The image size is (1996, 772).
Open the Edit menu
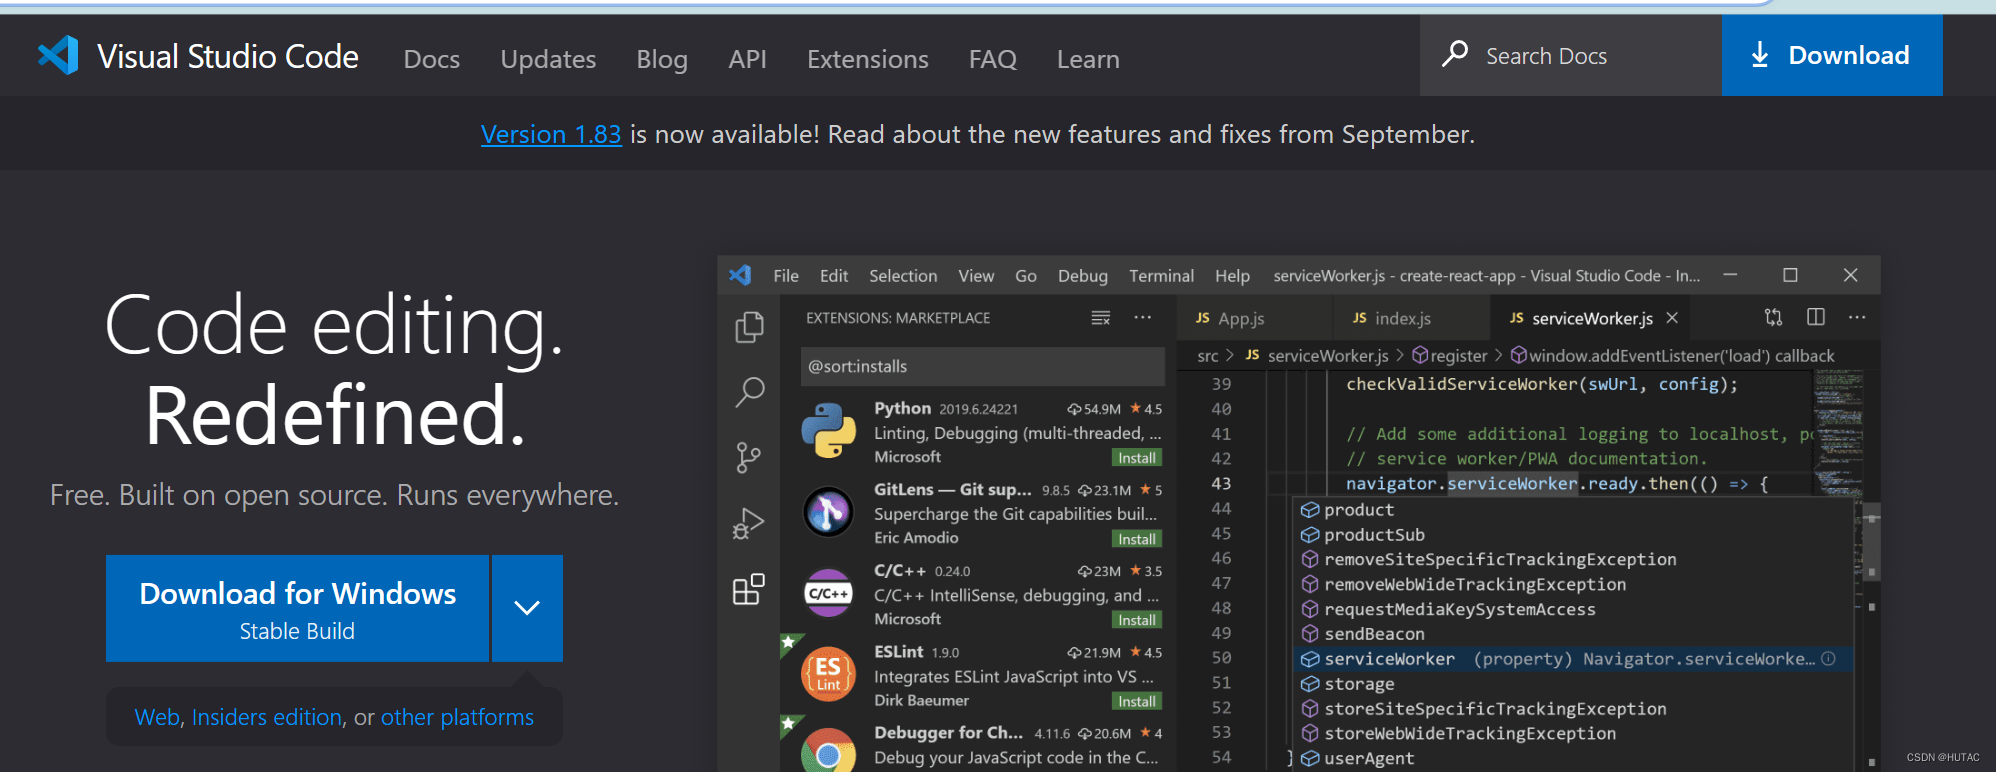coord(834,276)
